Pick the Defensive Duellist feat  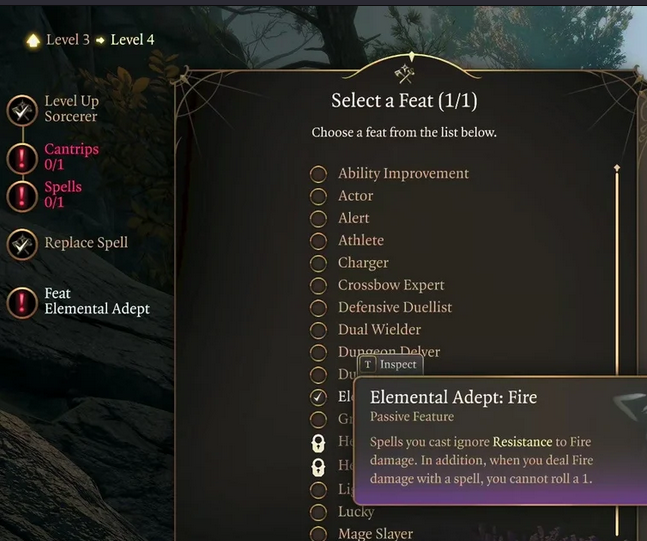(394, 307)
